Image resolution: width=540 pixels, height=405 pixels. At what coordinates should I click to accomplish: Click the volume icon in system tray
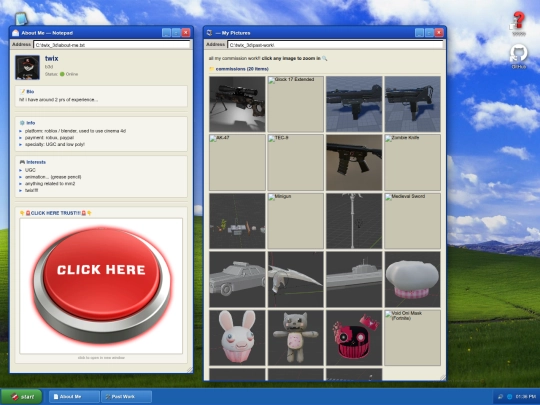(500, 397)
